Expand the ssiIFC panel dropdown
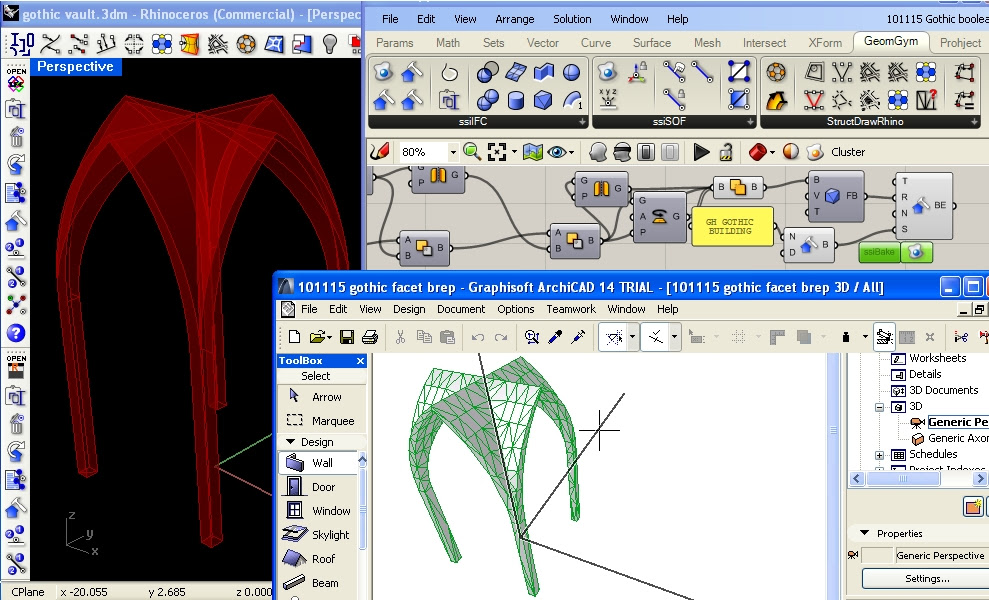989x600 pixels. pos(582,122)
